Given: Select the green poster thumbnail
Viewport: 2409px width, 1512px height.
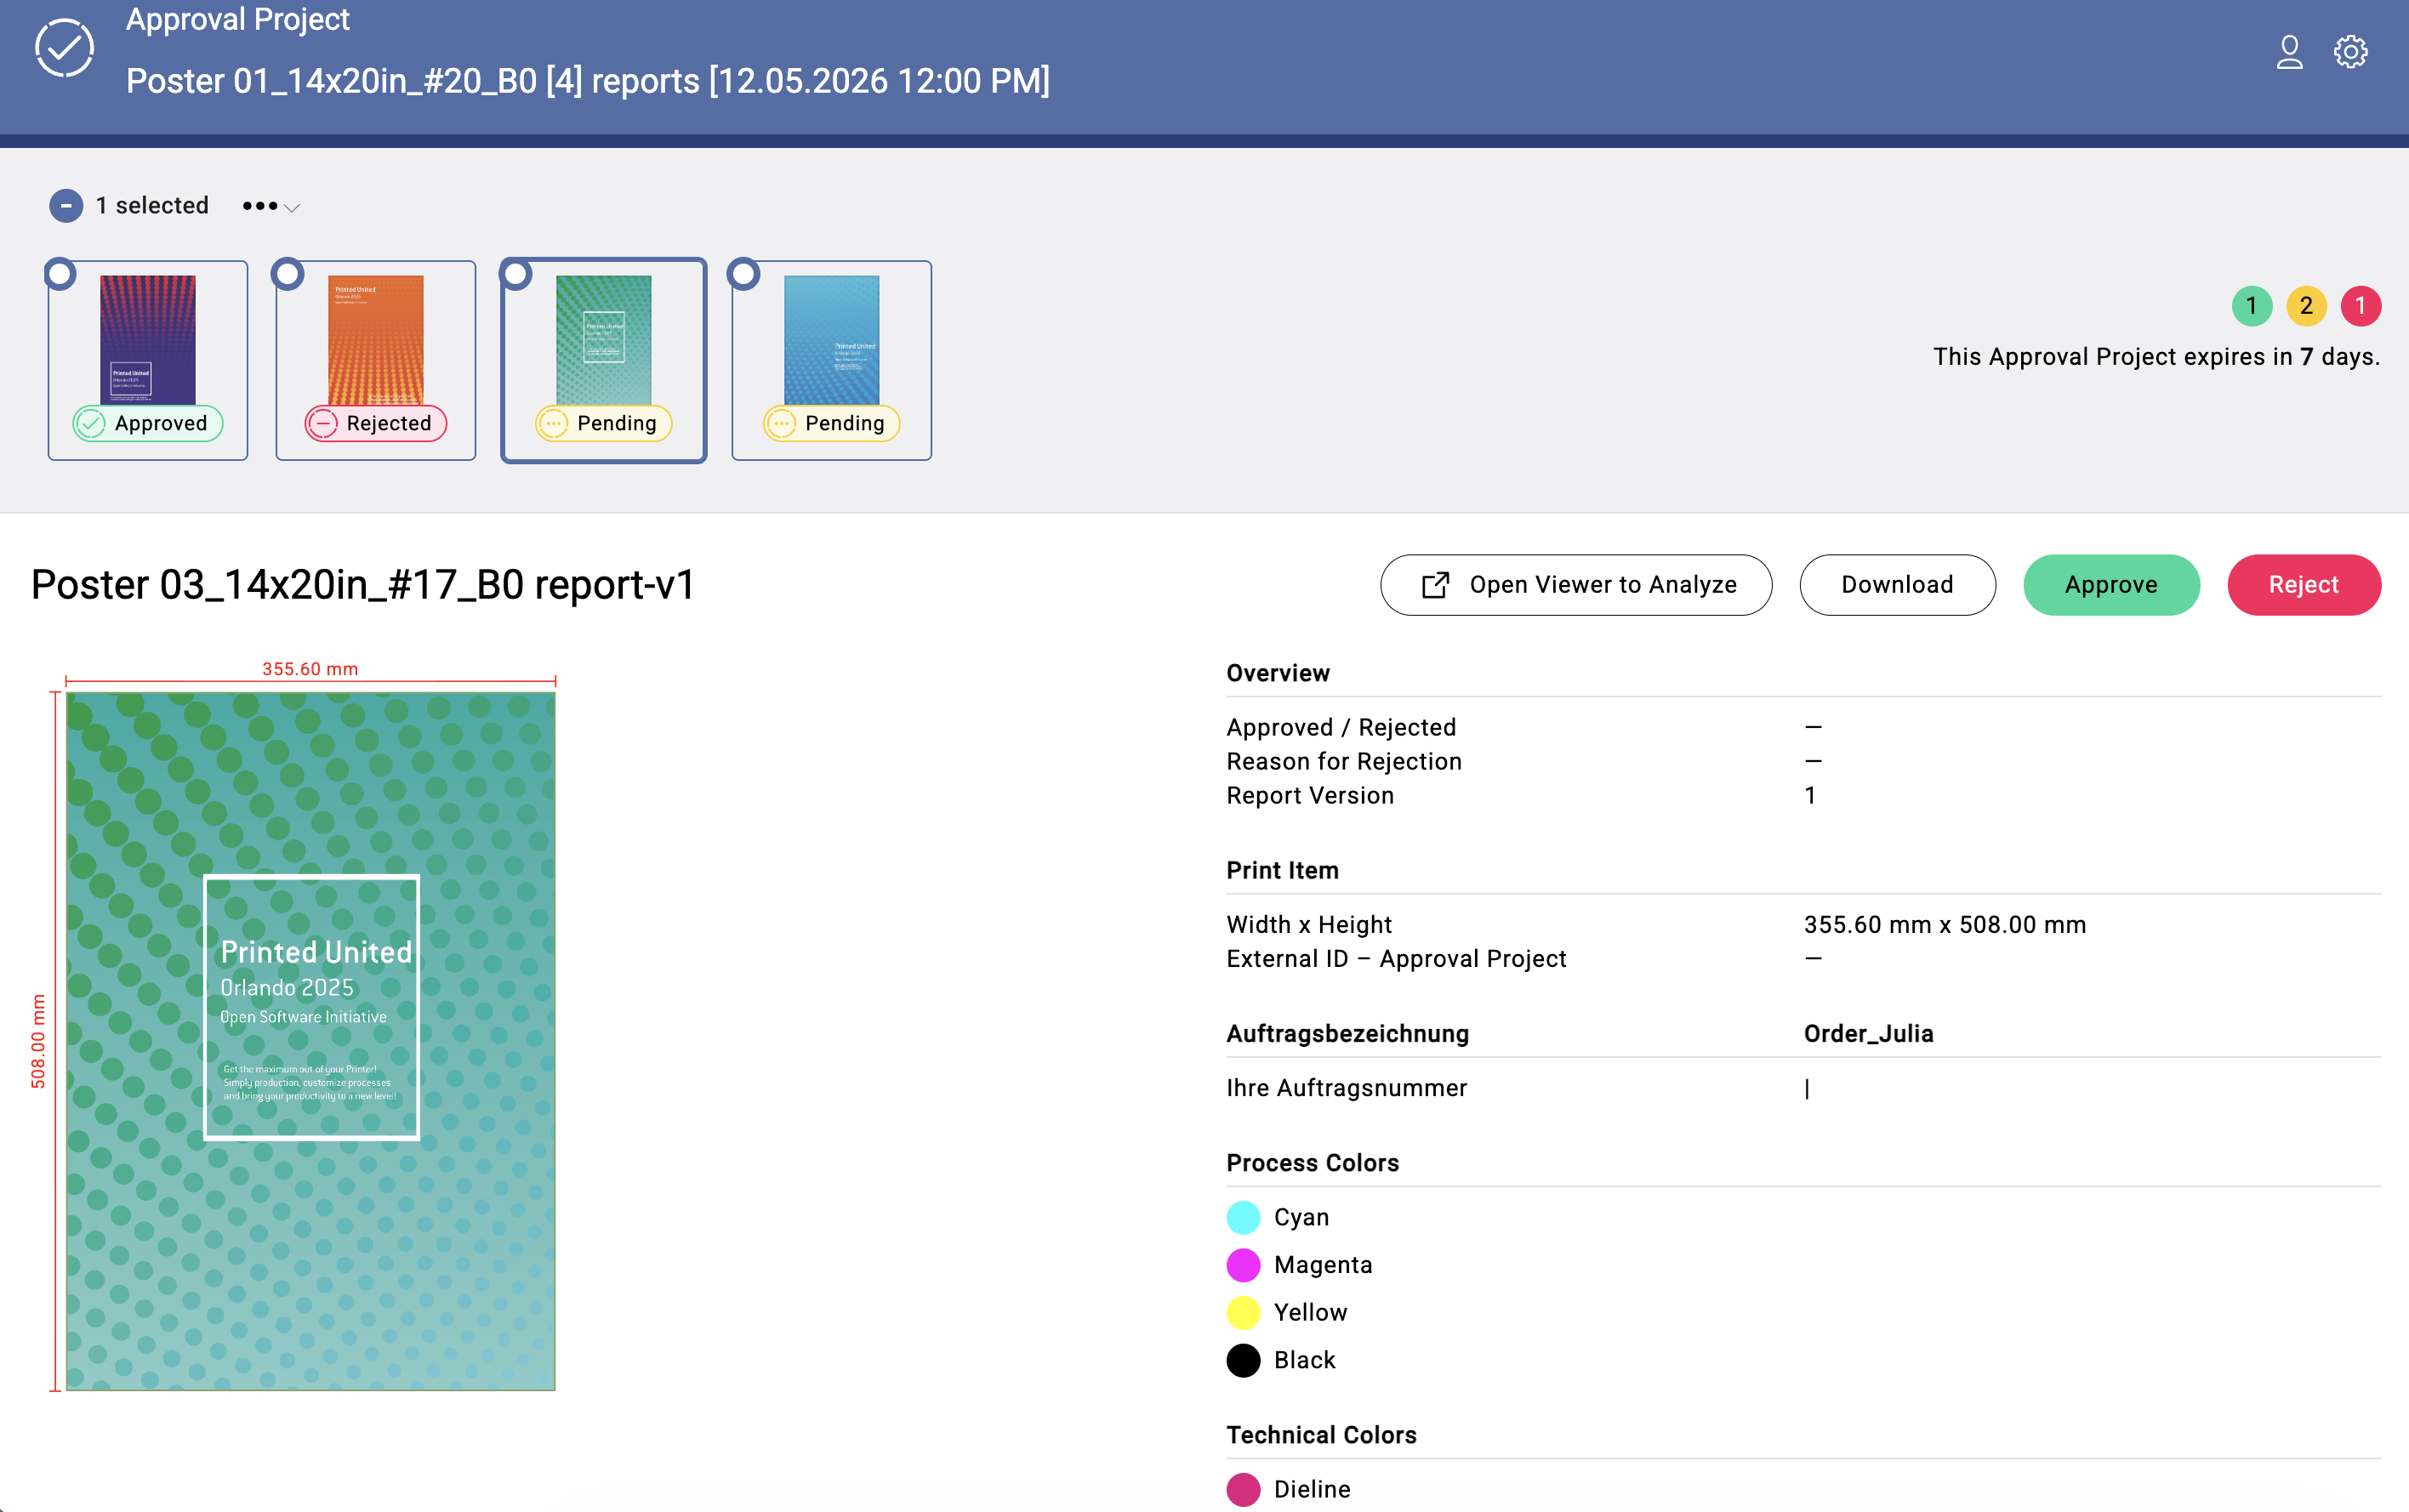Looking at the screenshot, I should point(604,340).
